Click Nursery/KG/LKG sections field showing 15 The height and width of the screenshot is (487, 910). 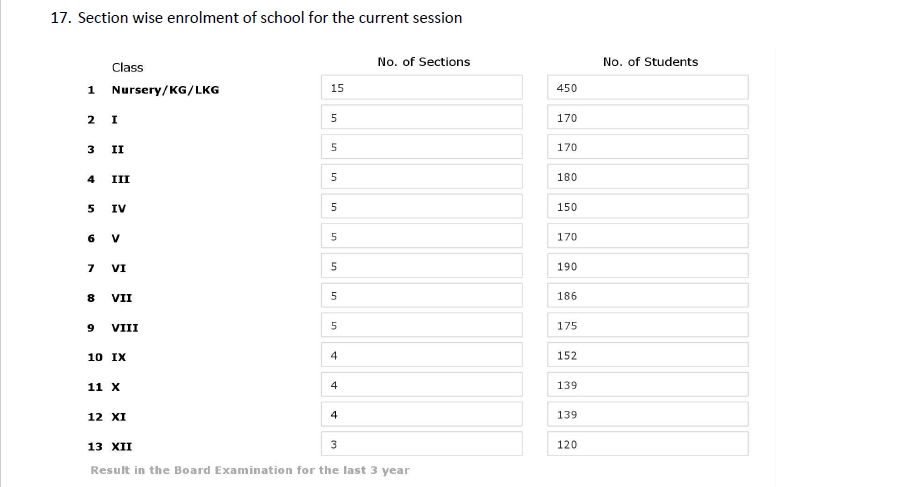pyautogui.click(x=422, y=88)
